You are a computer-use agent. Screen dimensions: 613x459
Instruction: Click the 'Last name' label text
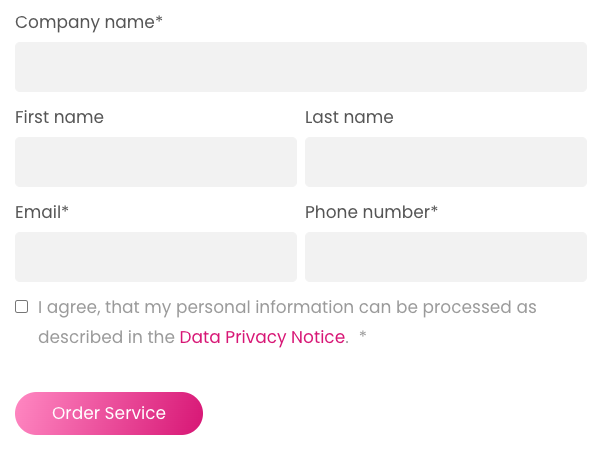click(349, 117)
